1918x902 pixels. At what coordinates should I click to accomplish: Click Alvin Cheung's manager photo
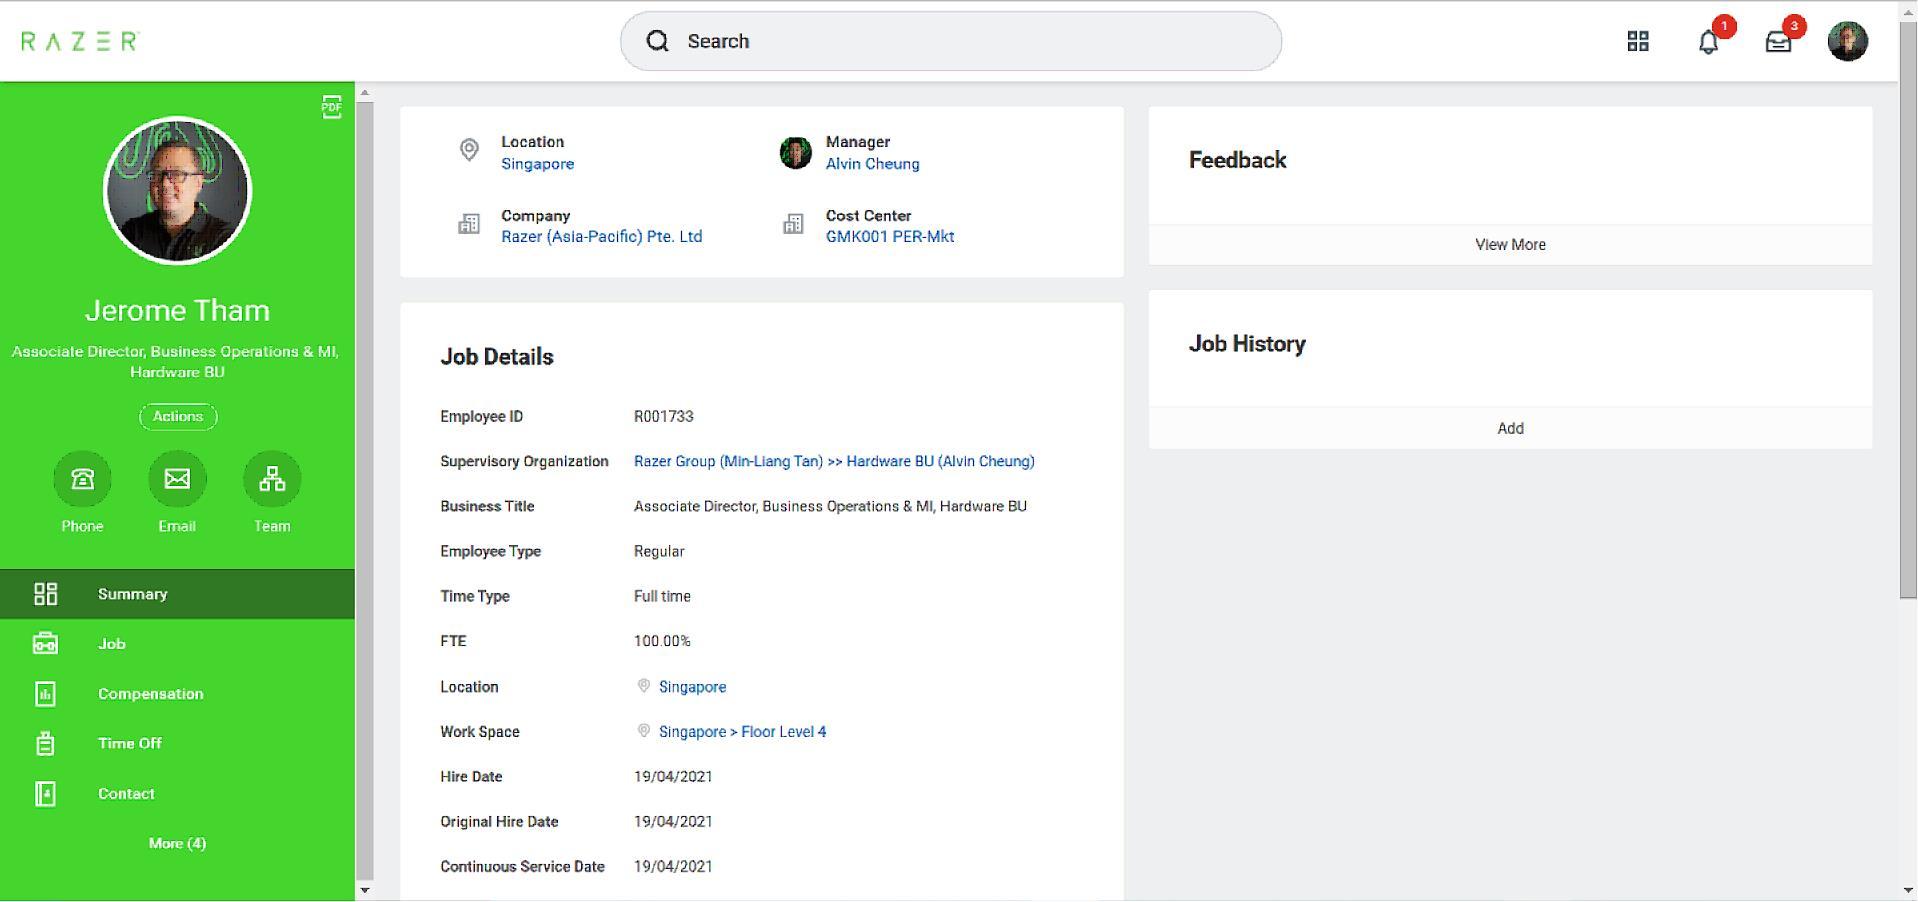796,153
